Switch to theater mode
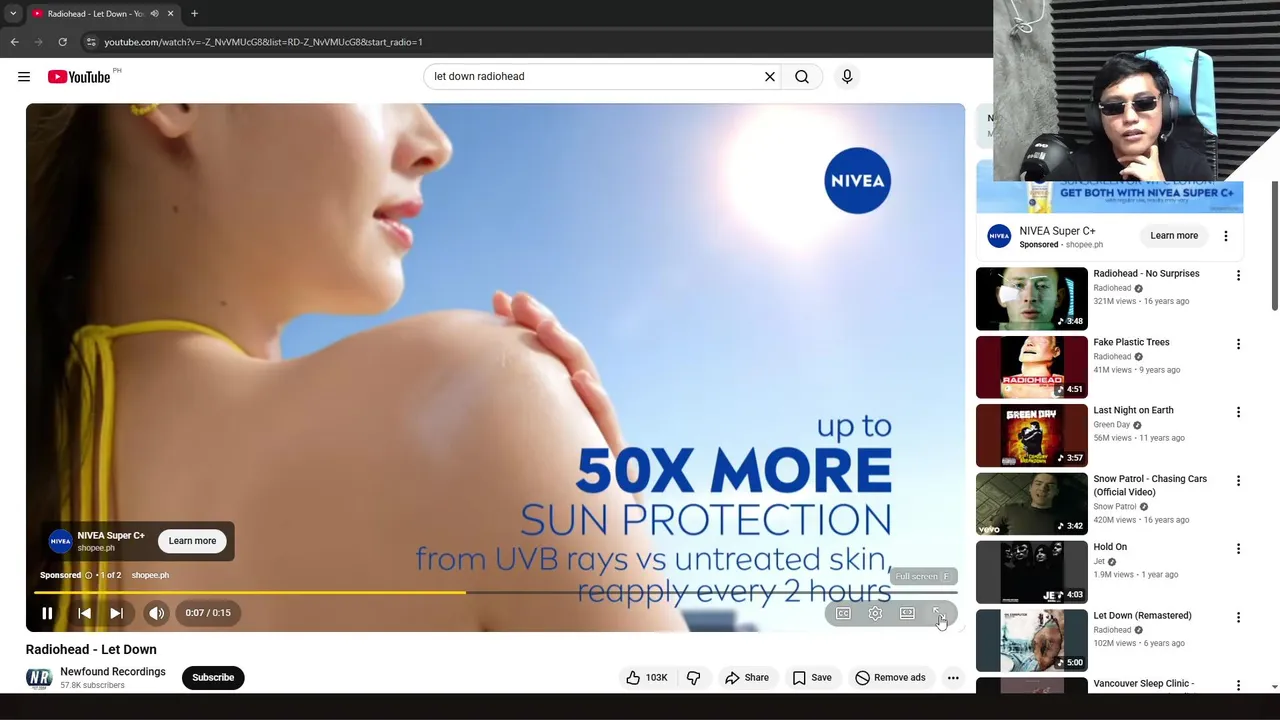The height and width of the screenshot is (720, 1280). point(907,614)
